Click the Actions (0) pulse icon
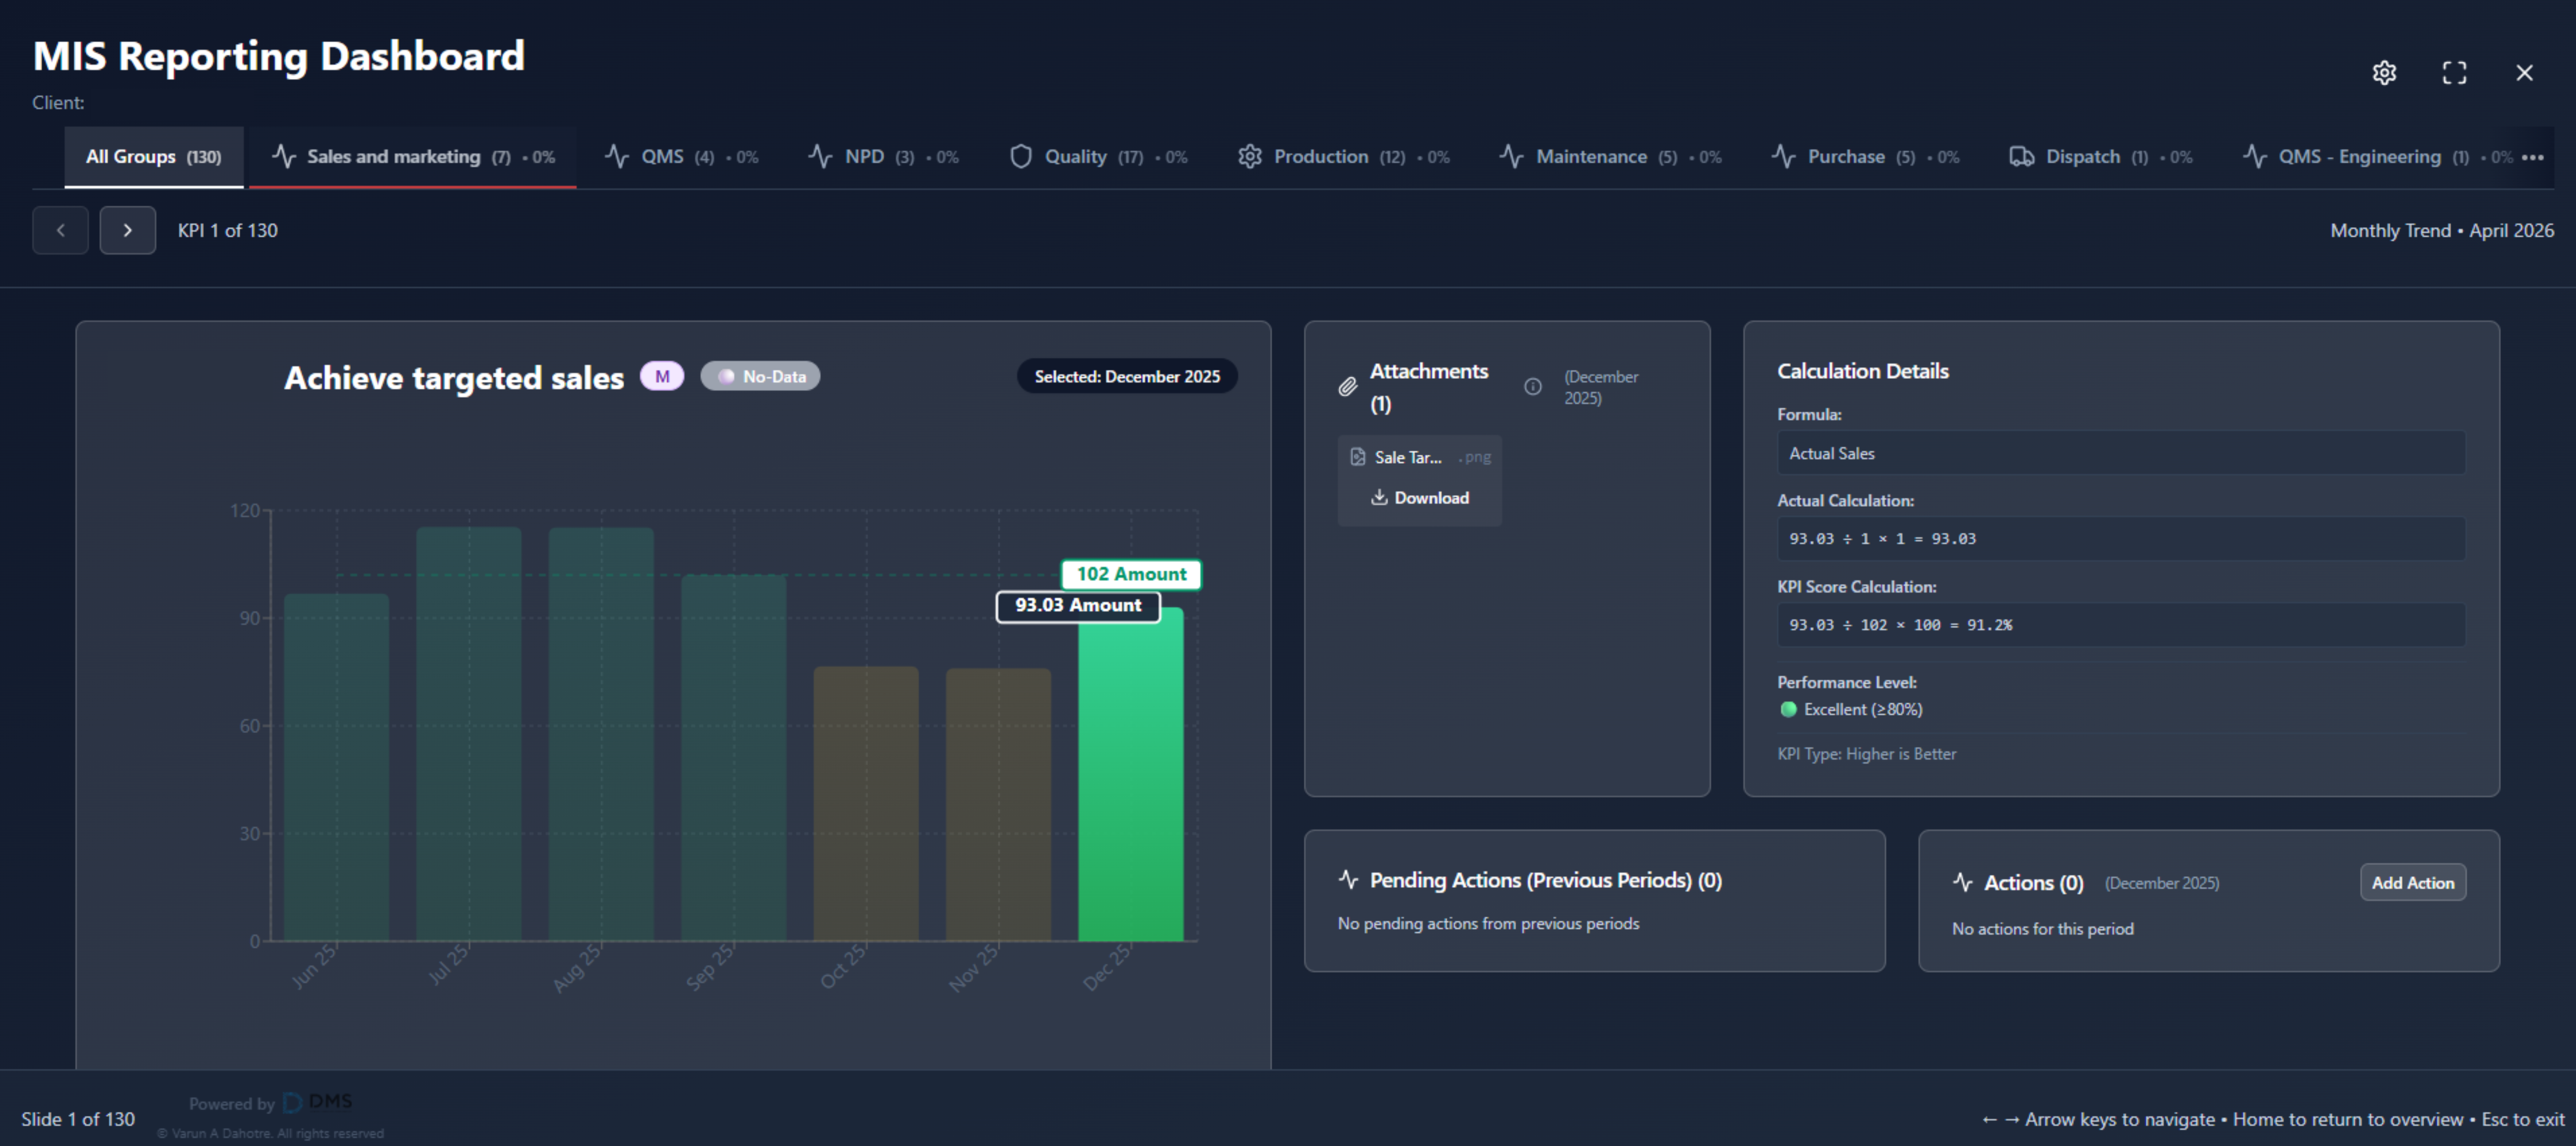 click(1962, 883)
